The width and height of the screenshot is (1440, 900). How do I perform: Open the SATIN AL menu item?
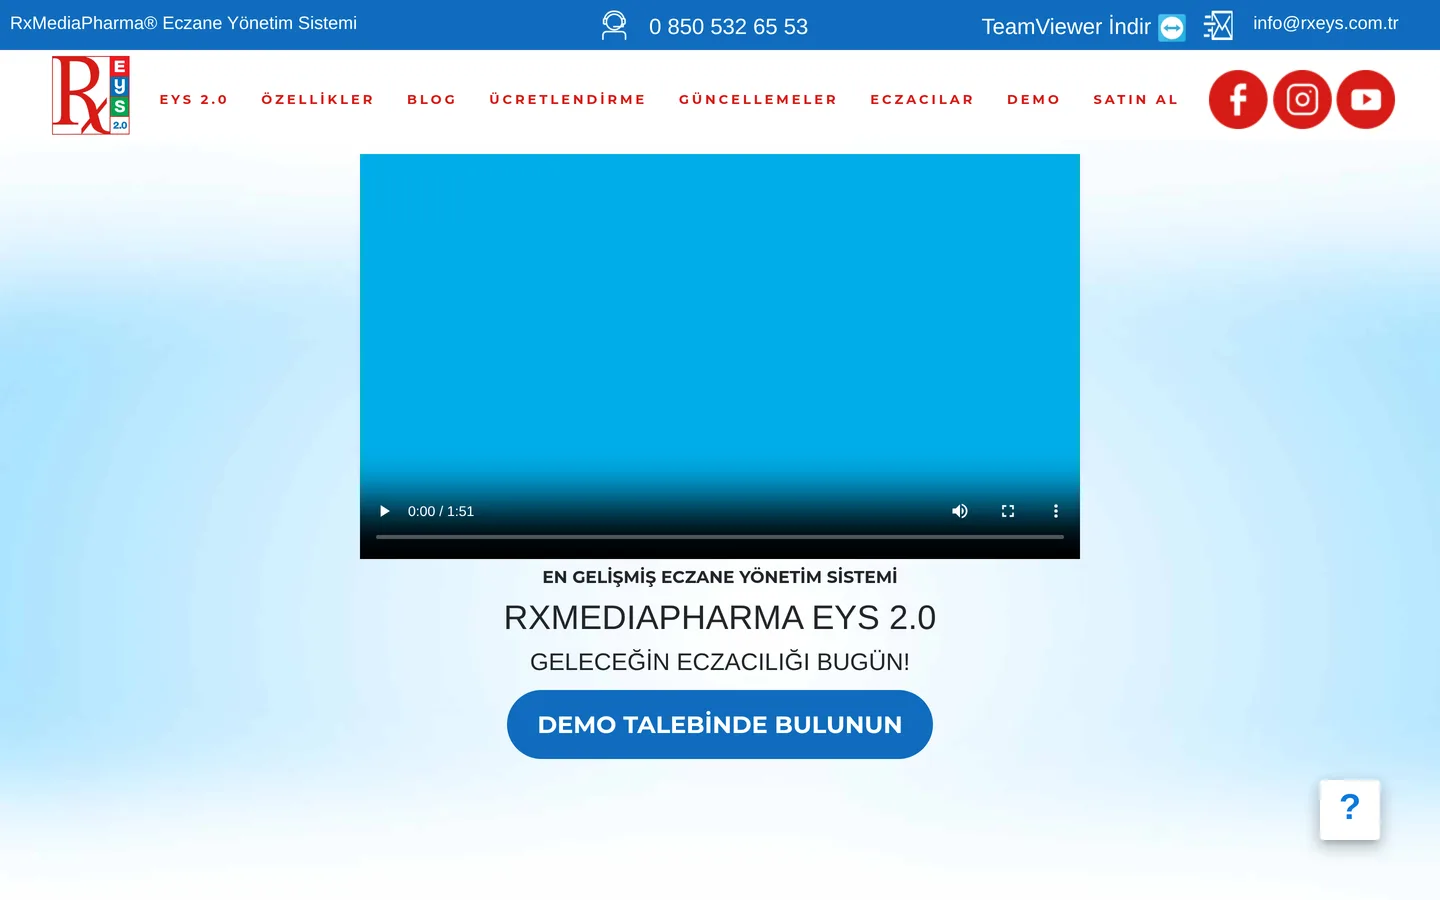coord(1136,99)
